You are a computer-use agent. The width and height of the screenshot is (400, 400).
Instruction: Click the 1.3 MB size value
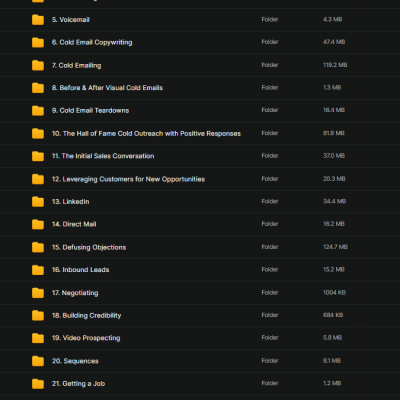click(332, 88)
